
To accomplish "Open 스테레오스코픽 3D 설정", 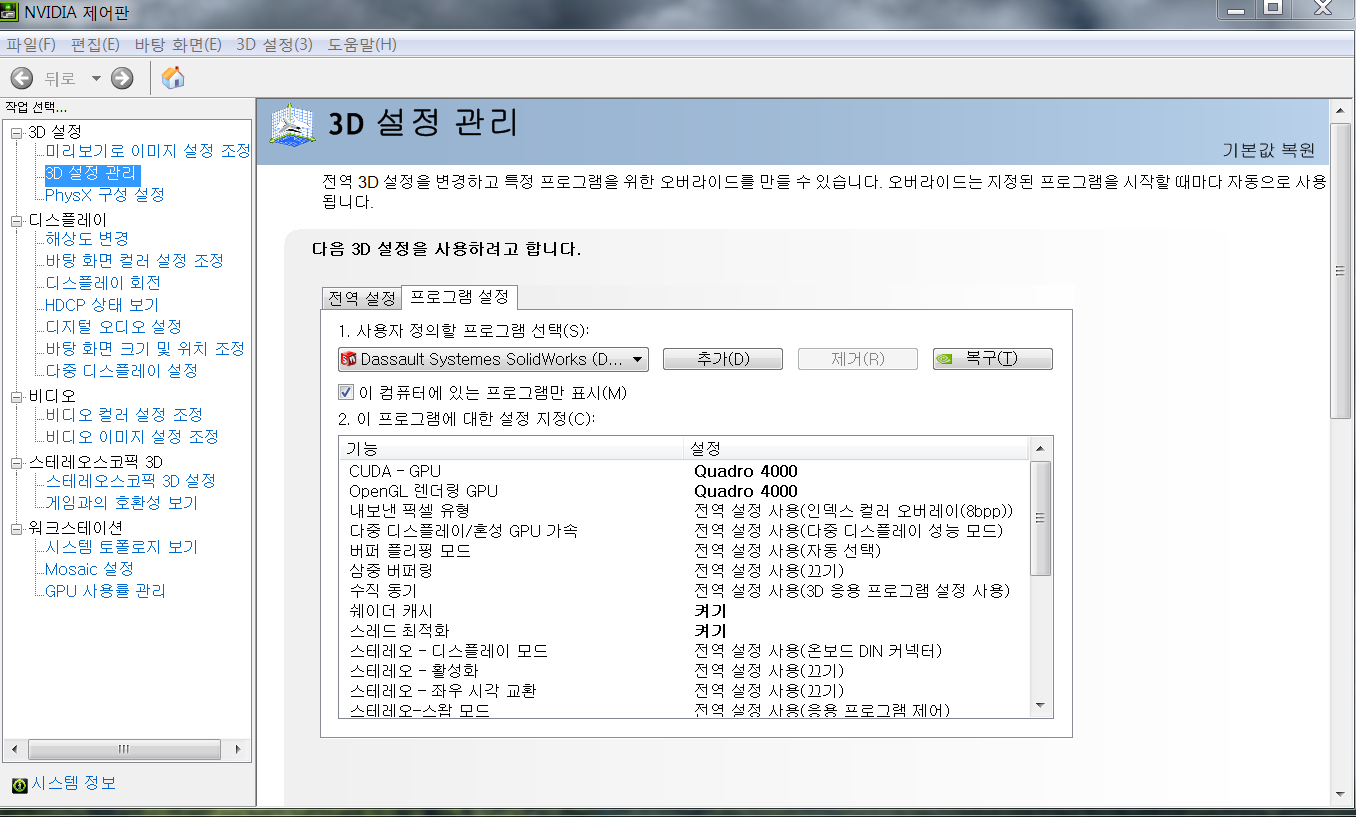I will pyautogui.click(x=130, y=481).
